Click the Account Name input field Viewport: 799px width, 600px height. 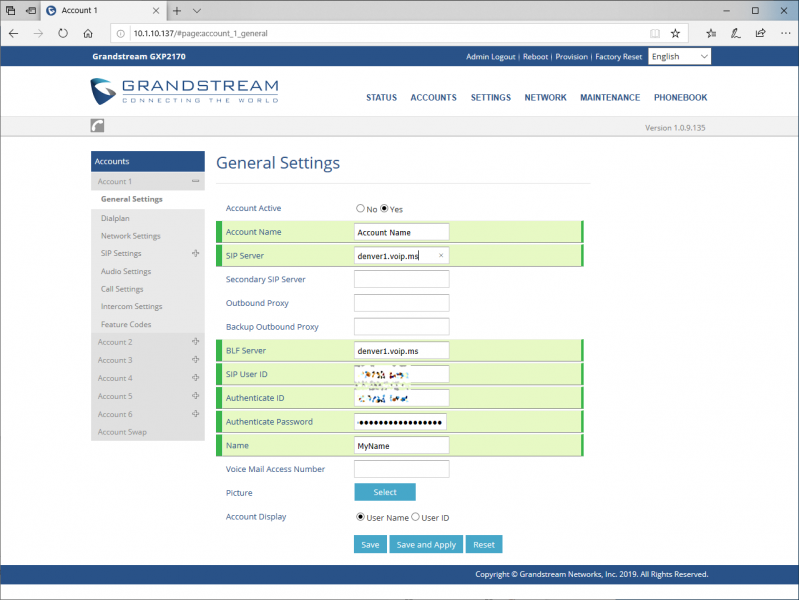(x=402, y=232)
